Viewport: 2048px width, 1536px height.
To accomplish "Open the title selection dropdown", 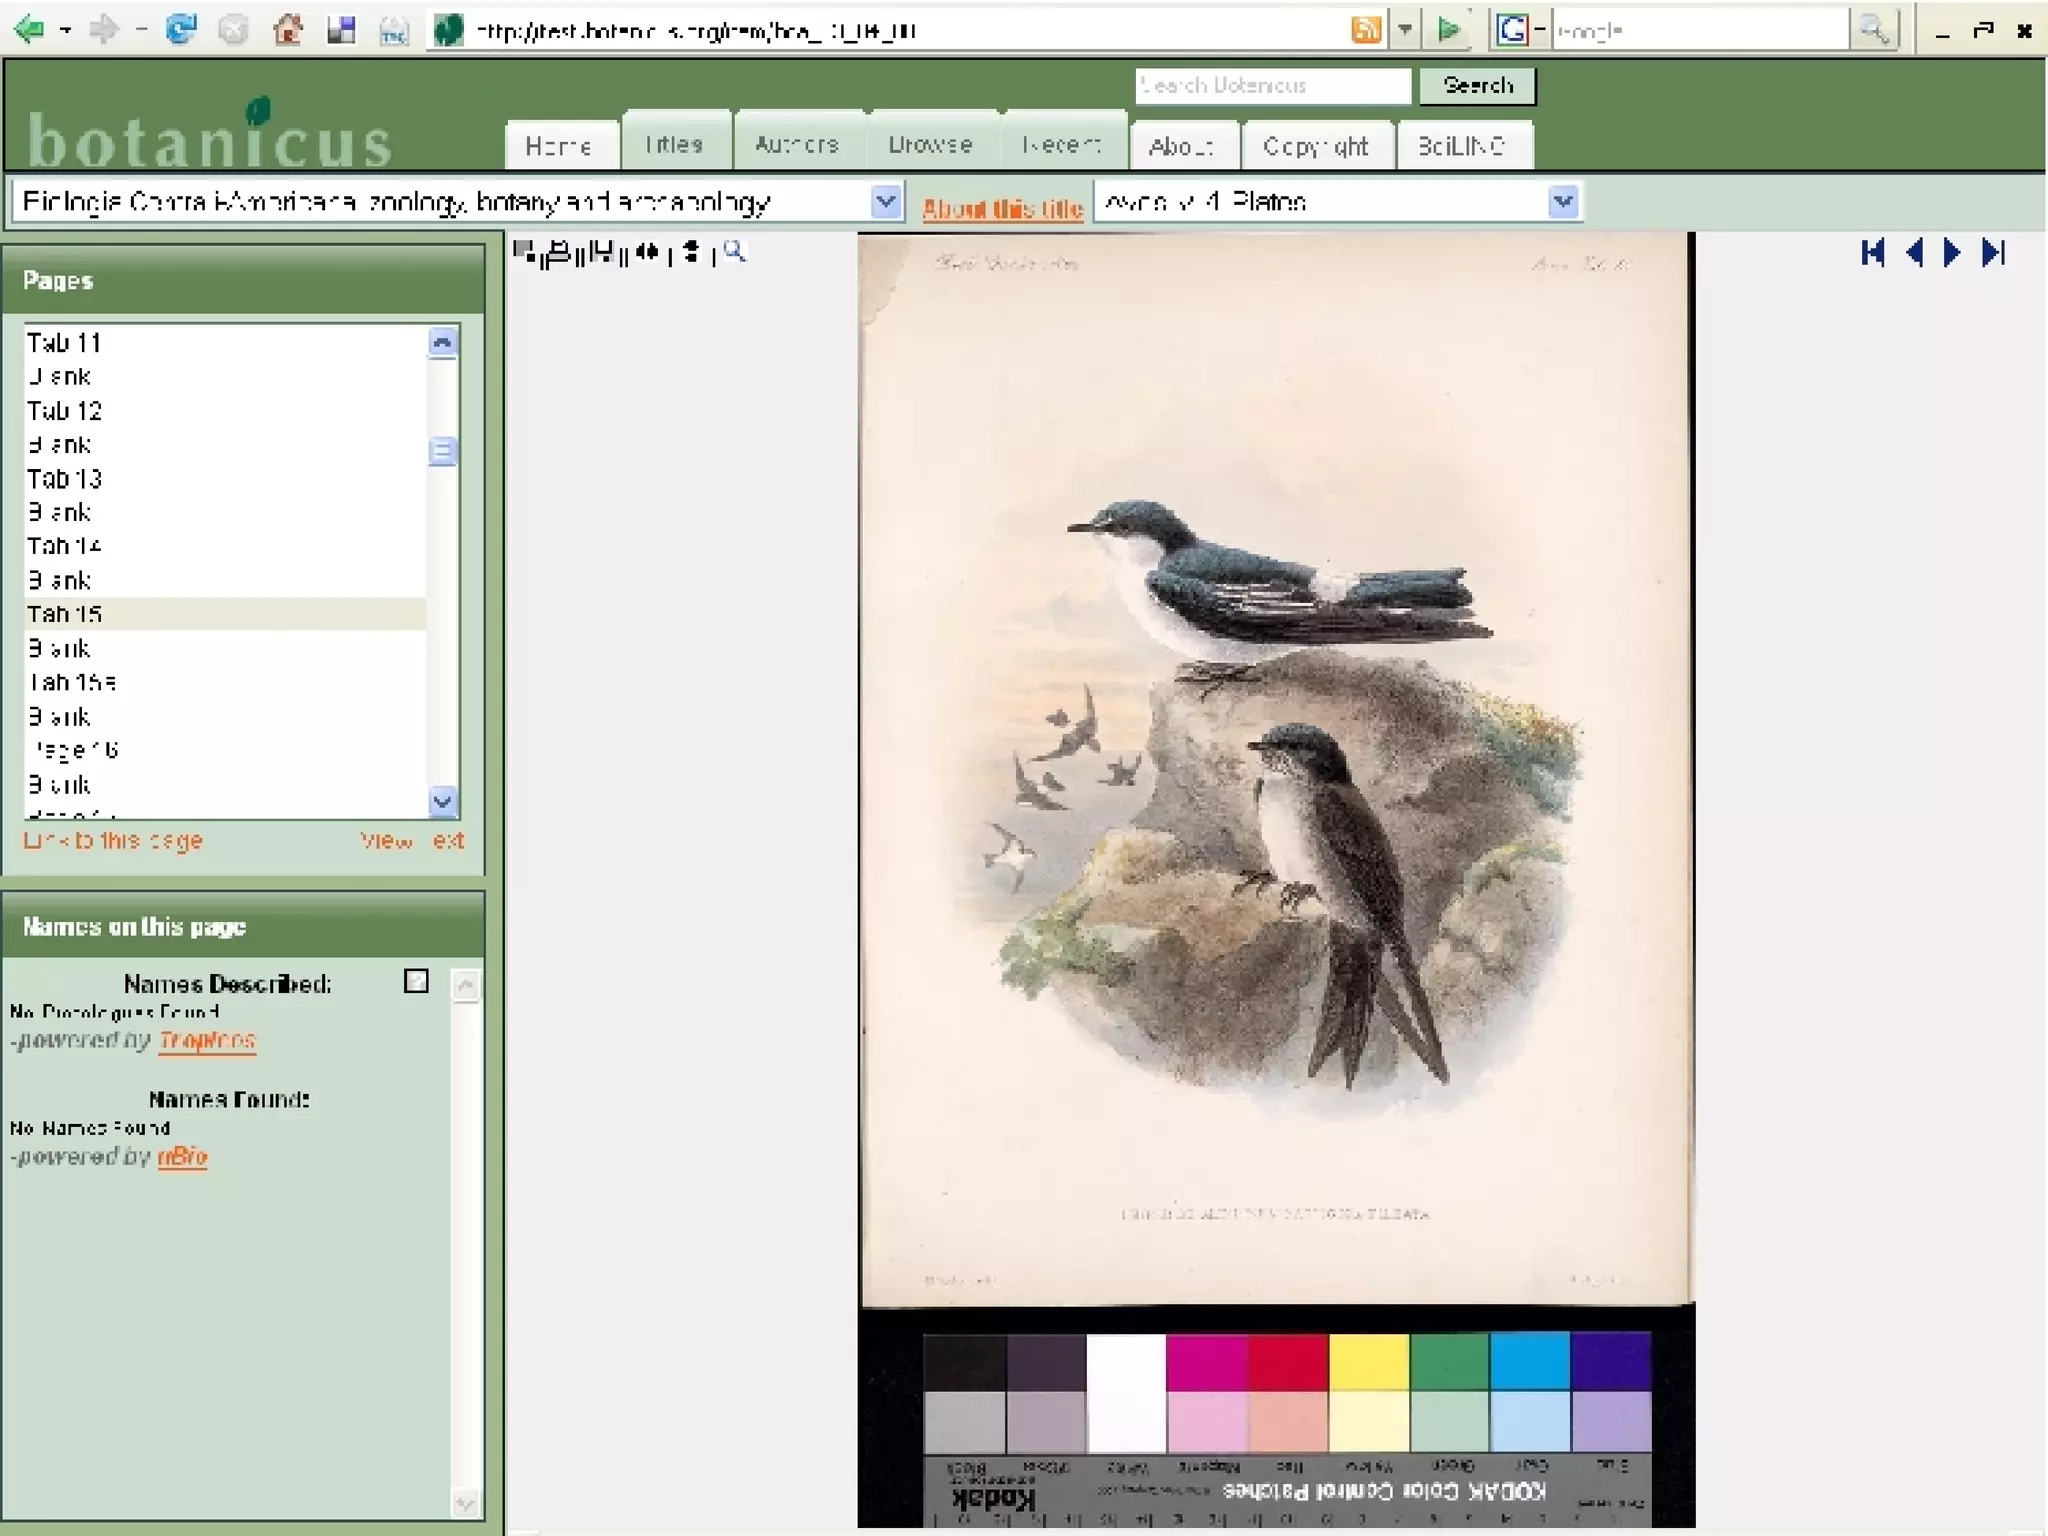I will coord(885,202).
